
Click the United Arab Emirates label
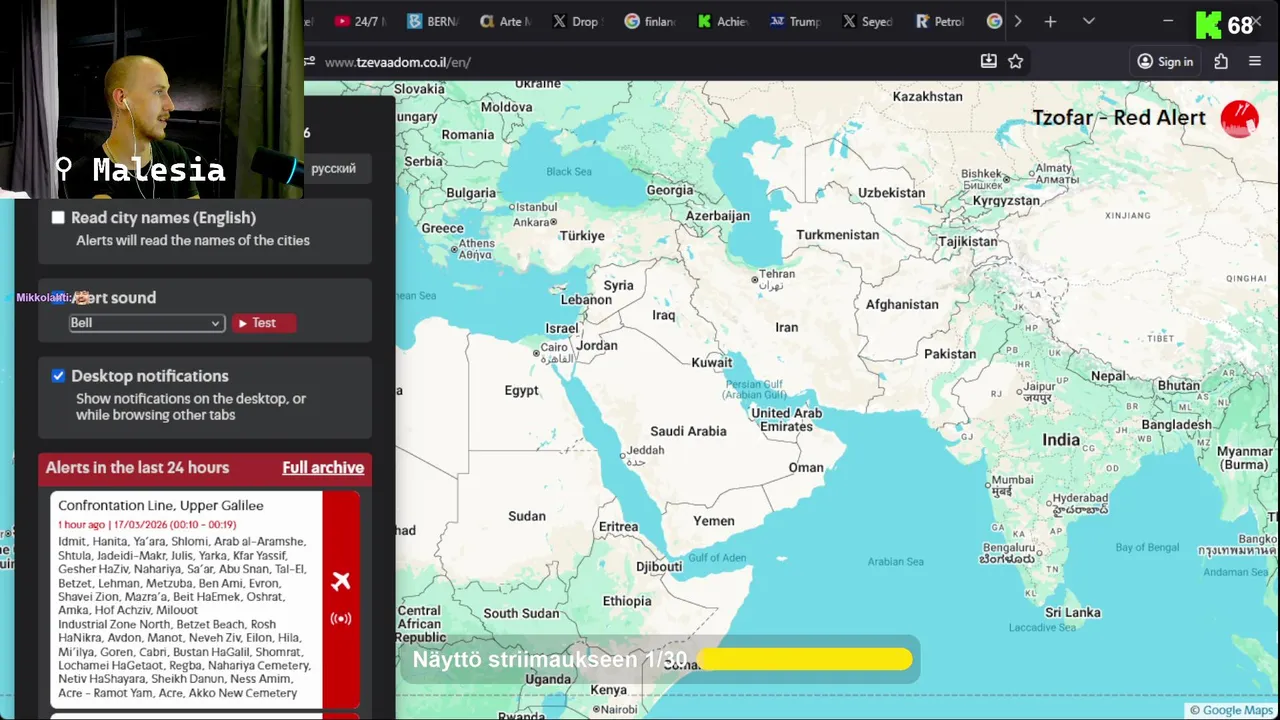click(786, 420)
